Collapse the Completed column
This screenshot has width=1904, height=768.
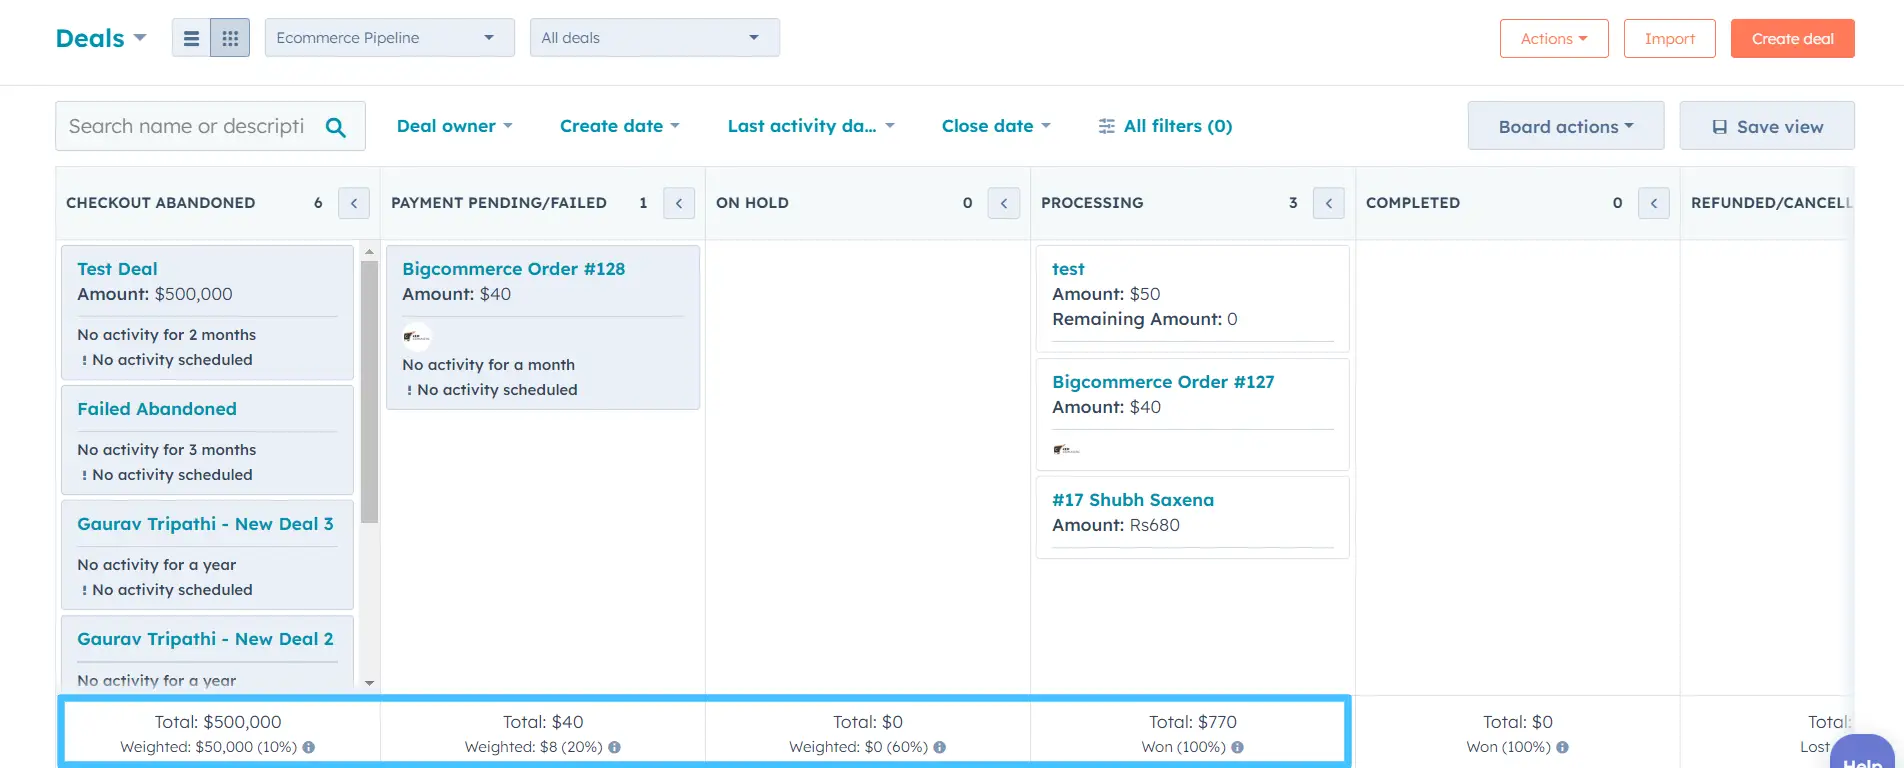pyautogui.click(x=1654, y=203)
